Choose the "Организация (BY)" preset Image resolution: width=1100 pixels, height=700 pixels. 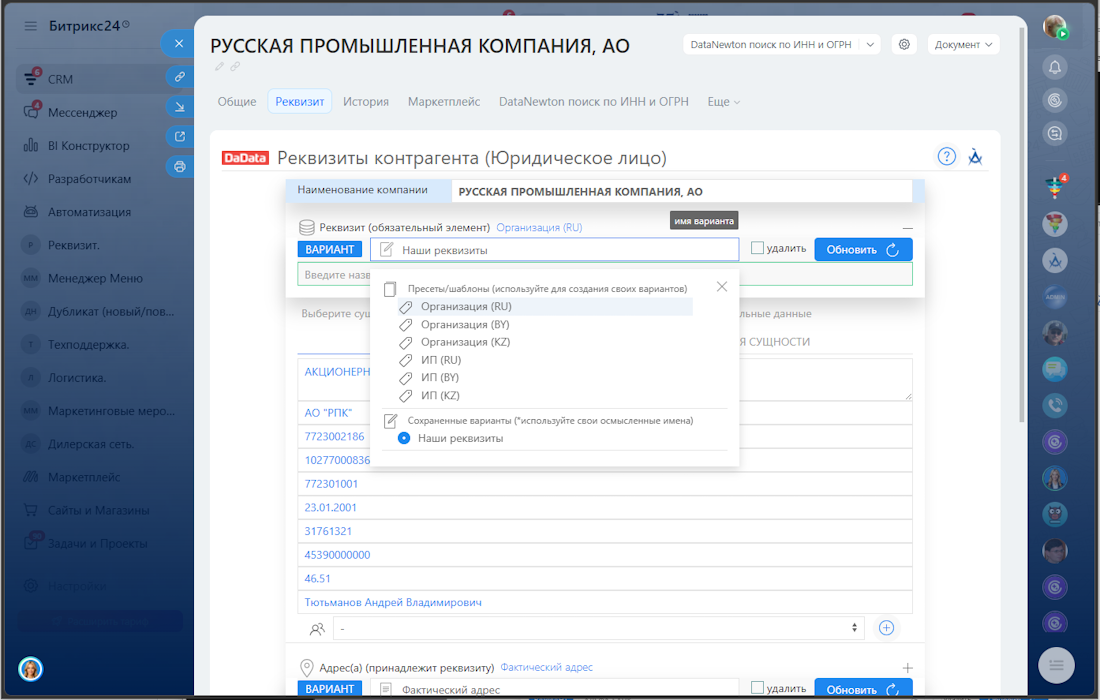click(466, 324)
